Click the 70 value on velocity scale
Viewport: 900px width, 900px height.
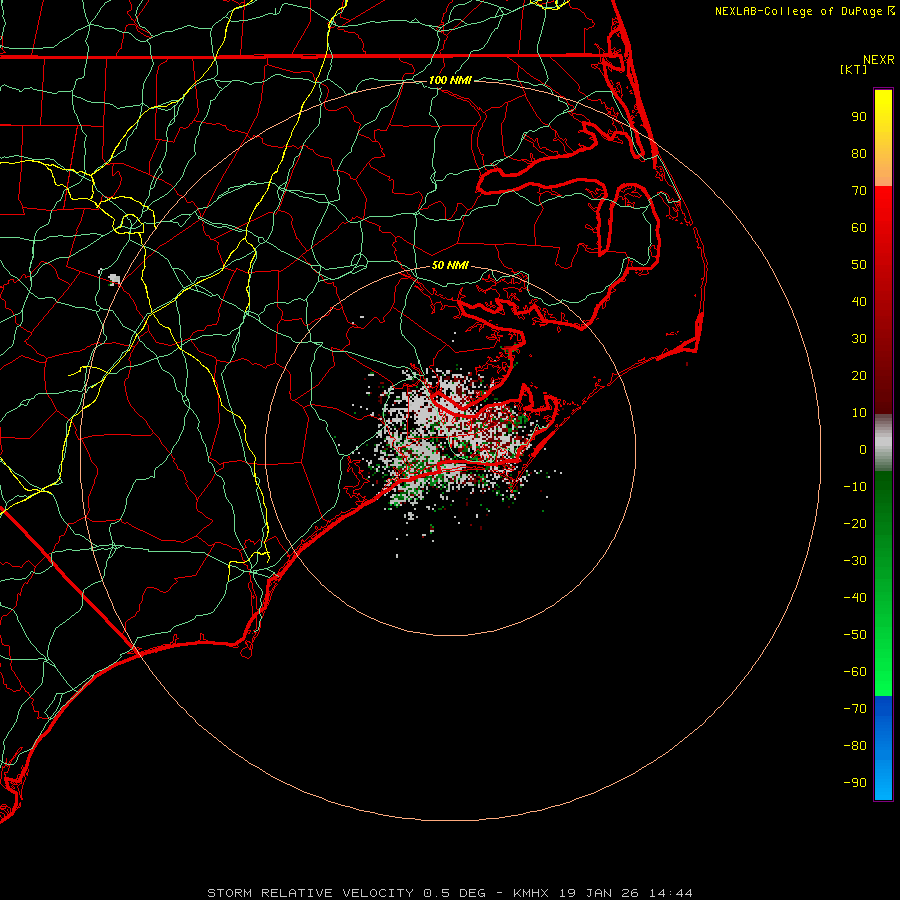tap(859, 191)
